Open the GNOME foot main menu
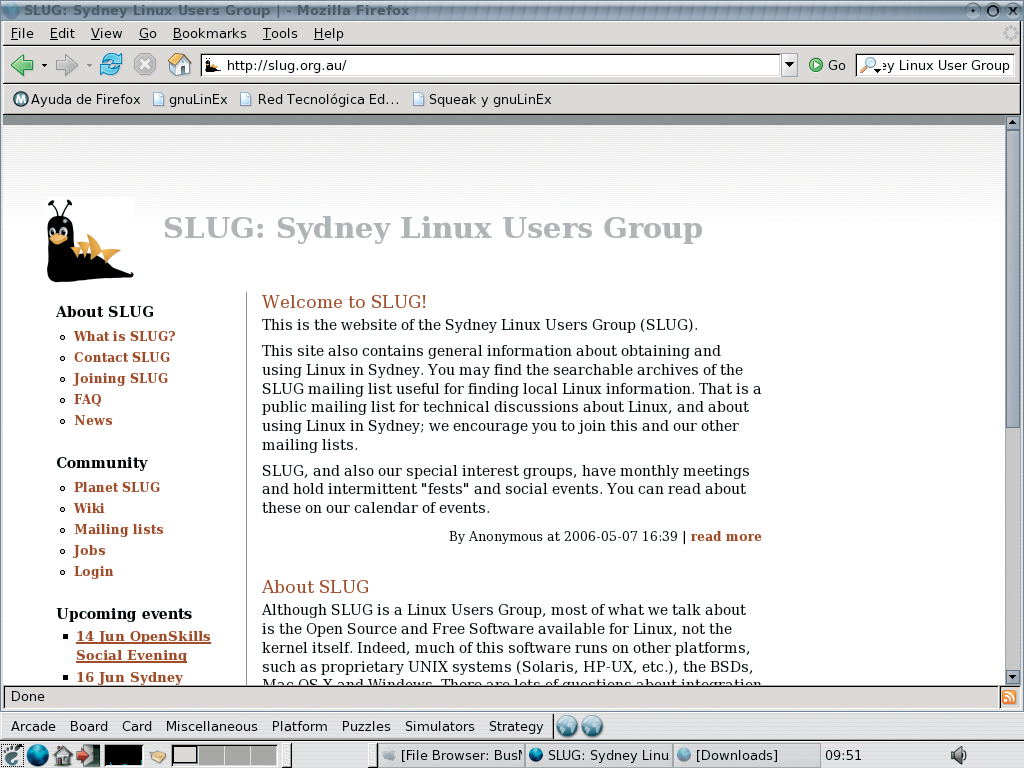Image resolution: width=1024 pixels, height=768 pixels. (12, 755)
